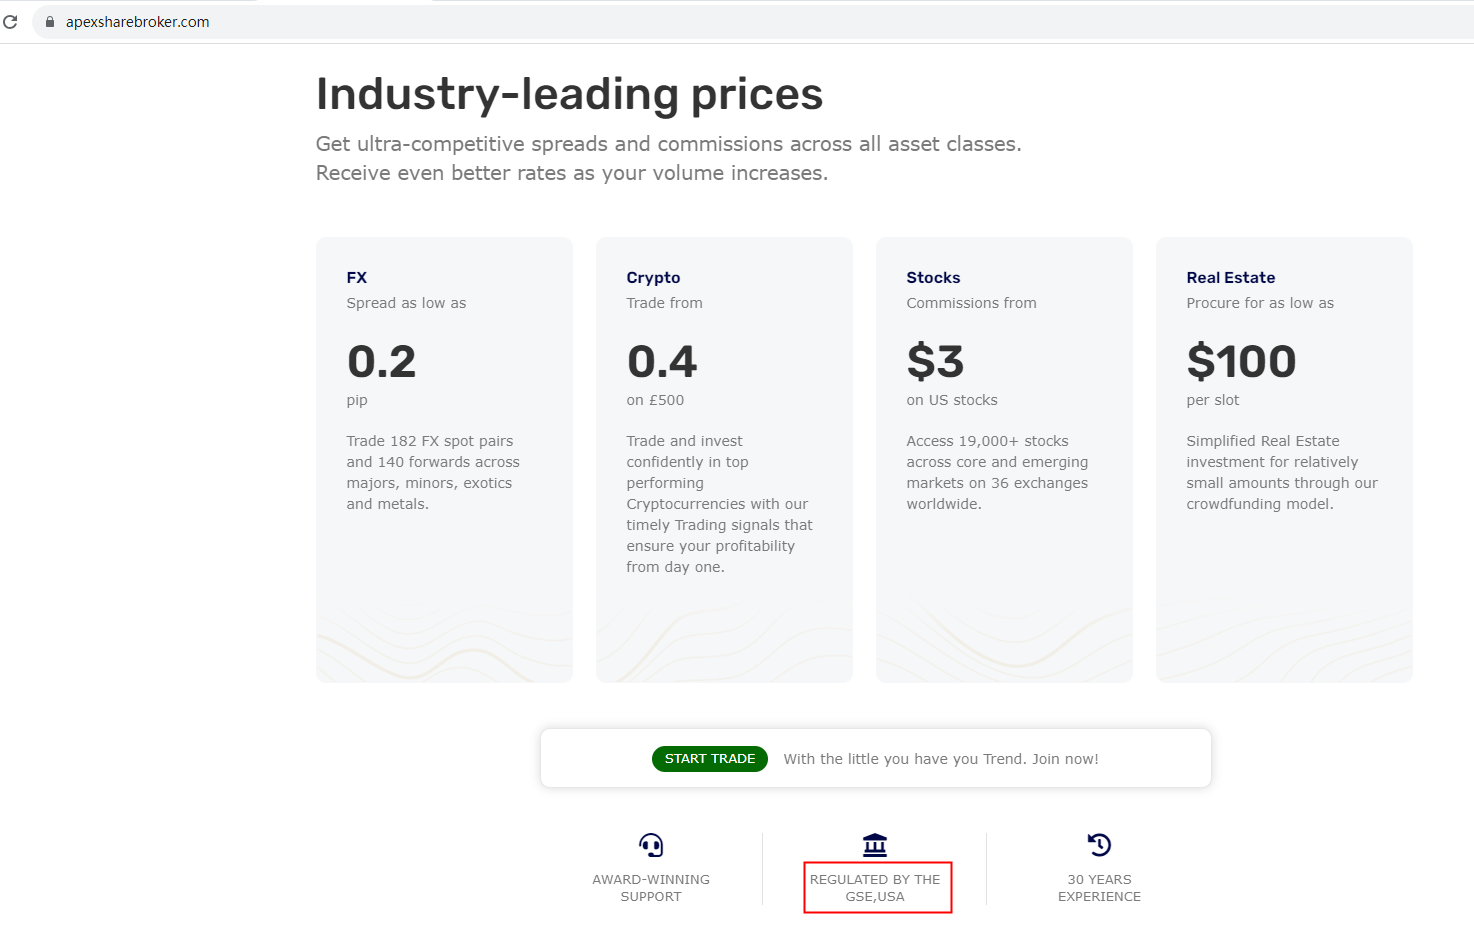Screen dimensions: 1474x928
Task: Select the Real Estate card heading
Action: click(1230, 278)
